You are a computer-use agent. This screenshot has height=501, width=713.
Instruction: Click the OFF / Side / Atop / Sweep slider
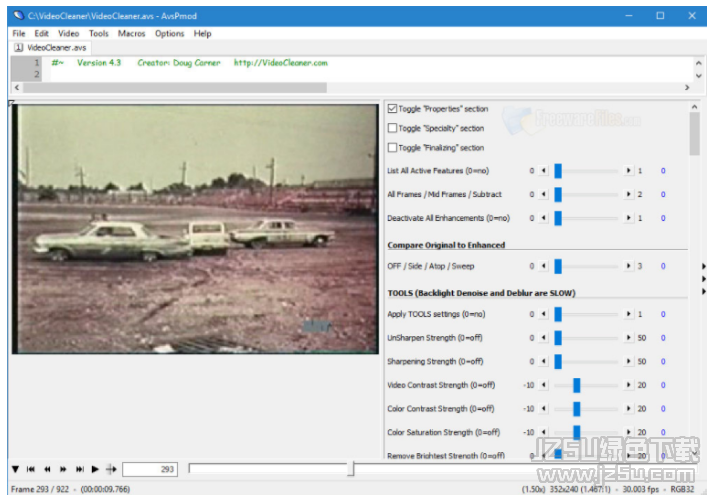pyautogui.click(x=586, y=266)
